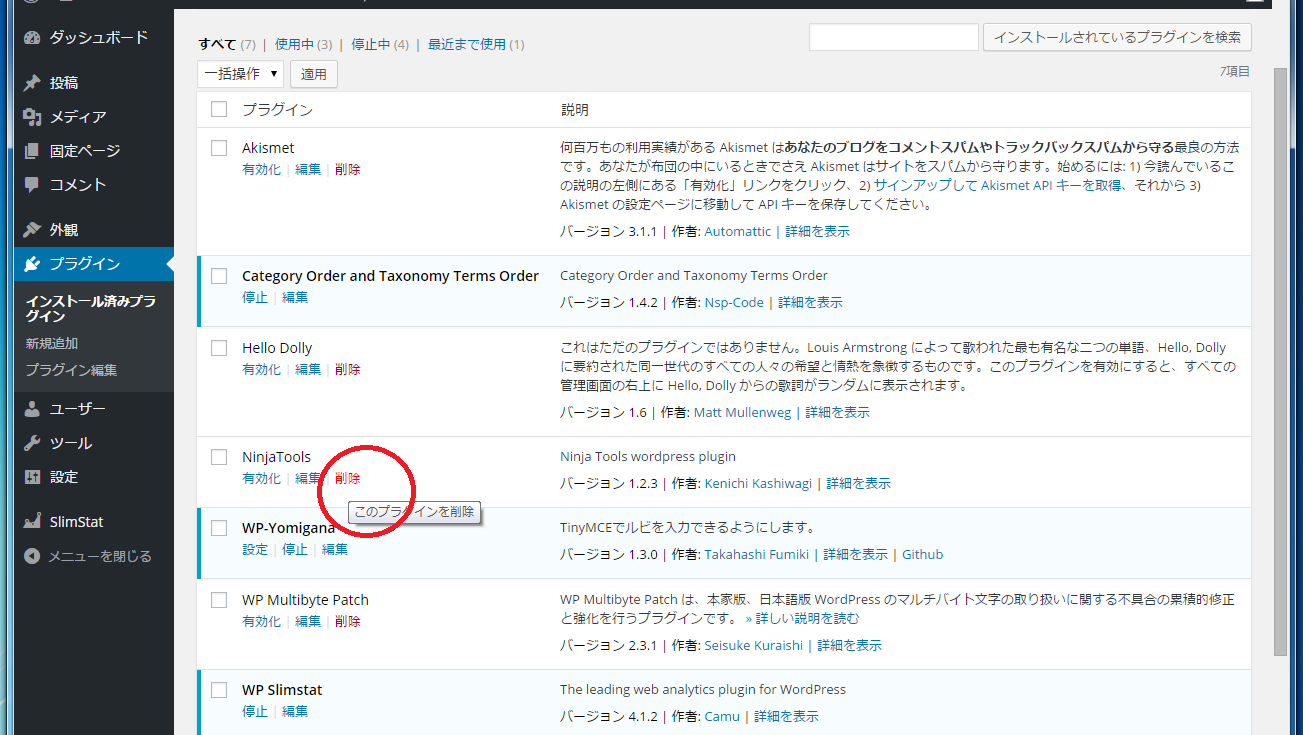Open ダッシュボード dashboard icon in sidebar
This screenshot has height=735, width=1303.
click(32, 38)
